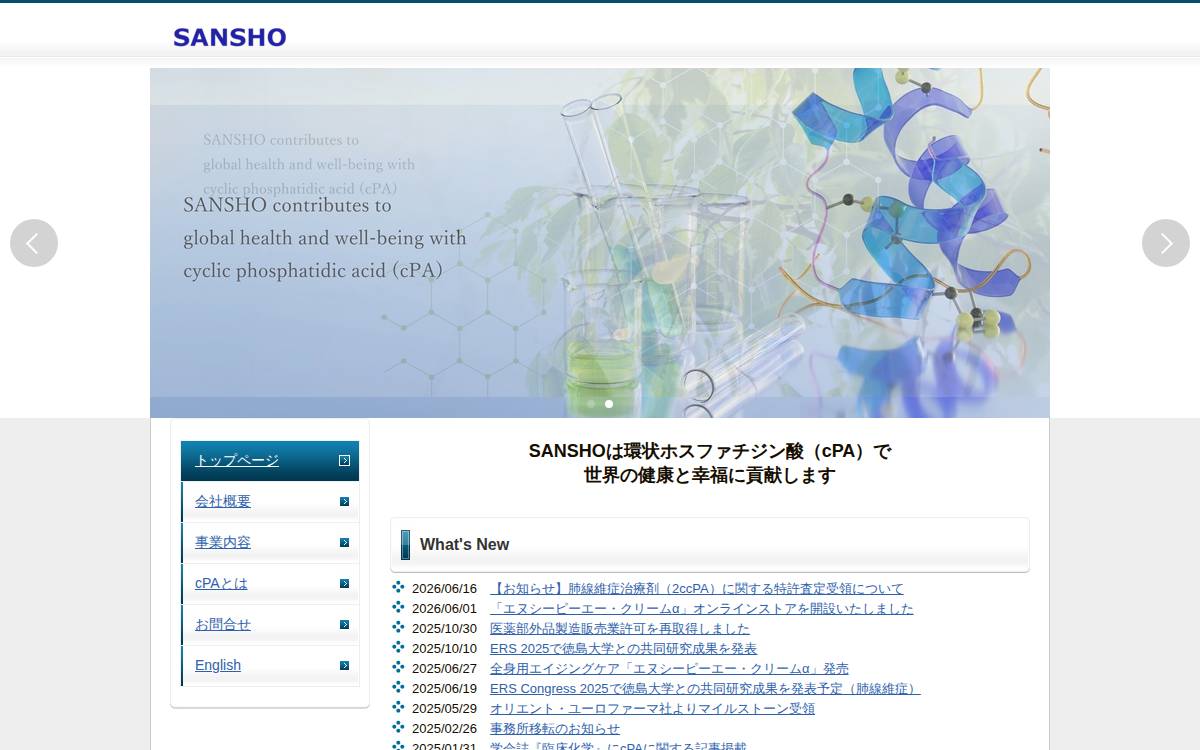1200x750 pixels.
Task: Go to the previous carousel slide
Action: (x=34, y=243)
